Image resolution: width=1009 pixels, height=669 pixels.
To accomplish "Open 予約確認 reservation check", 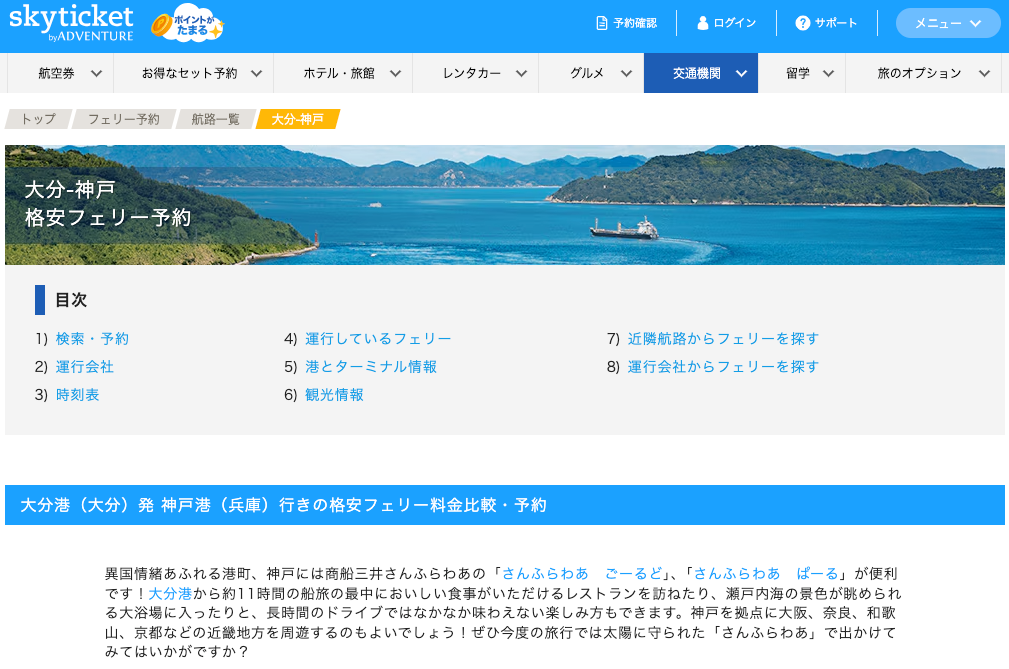I will click(626, 23).
